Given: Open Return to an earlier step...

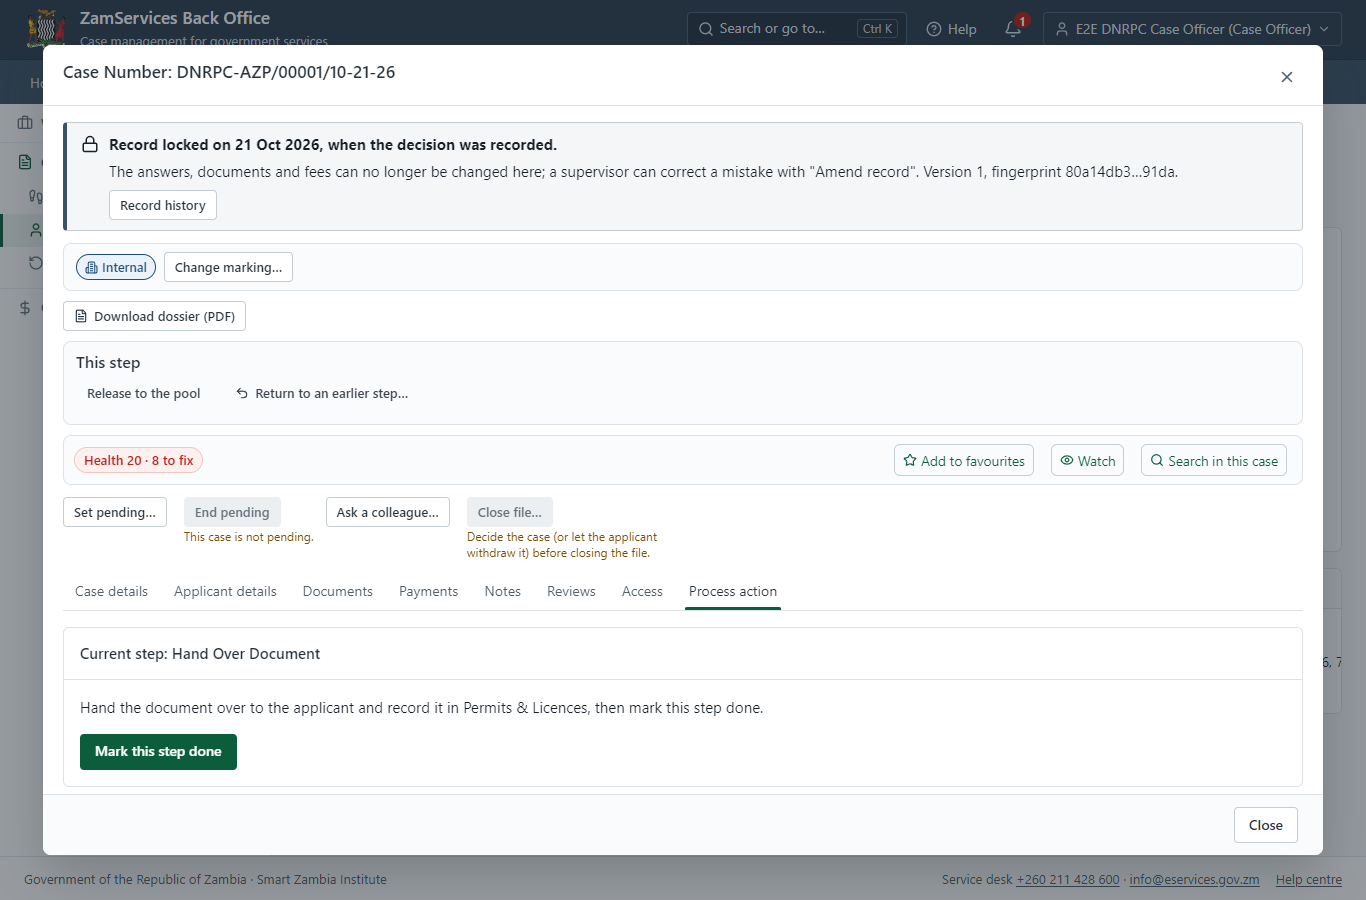Looking at the screenshot, I should 322,393.
